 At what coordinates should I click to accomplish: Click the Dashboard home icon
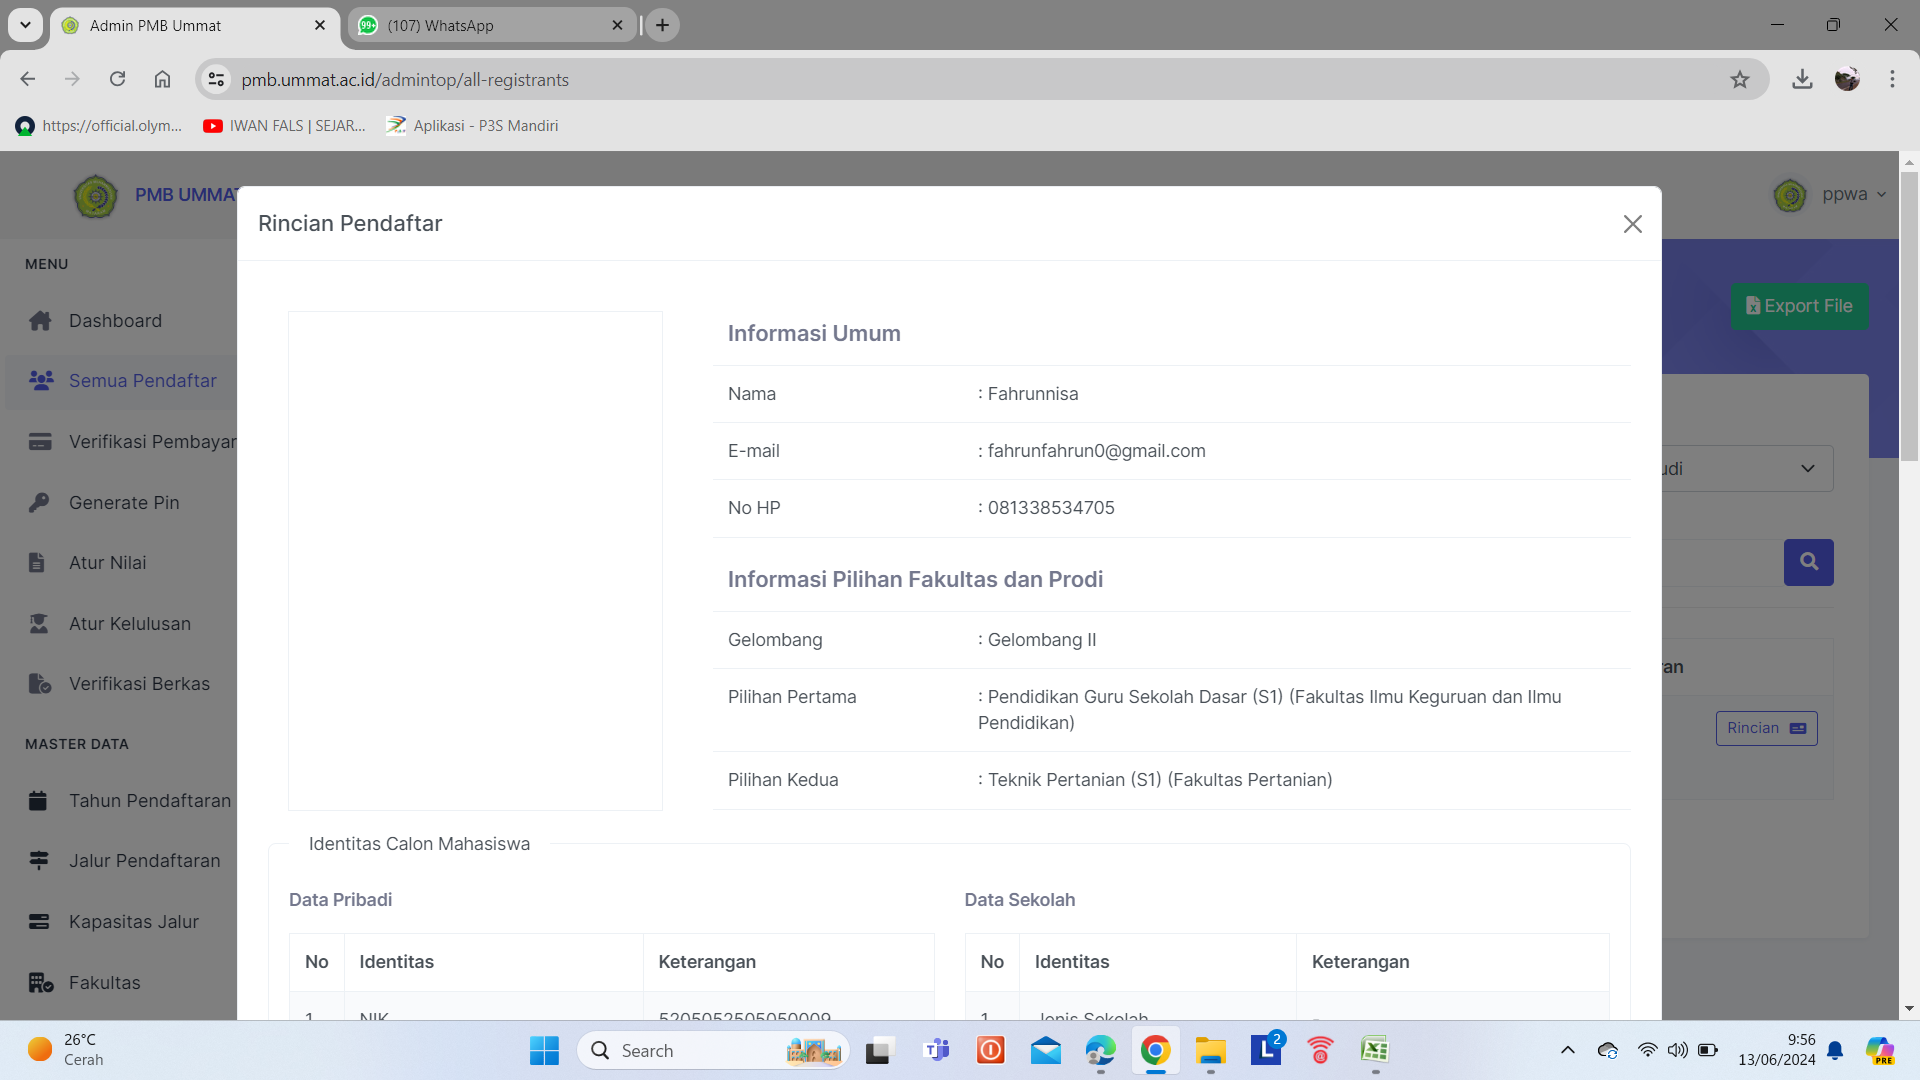tap(40, 321)
